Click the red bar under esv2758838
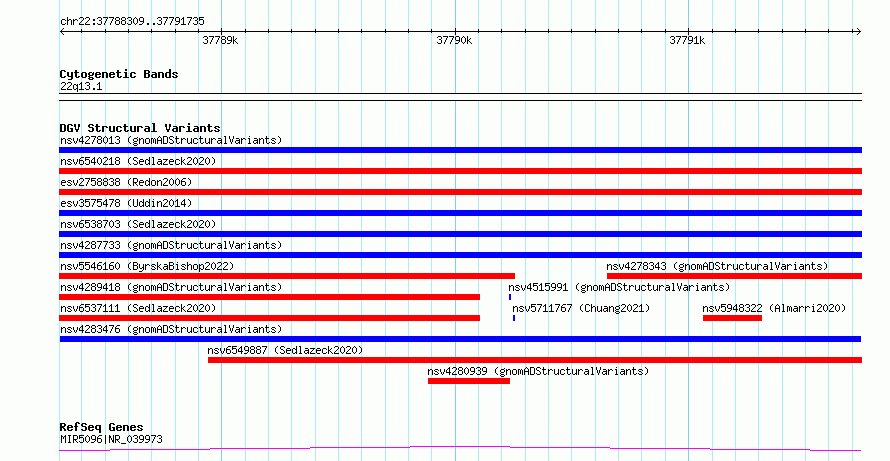 [460, 192]
